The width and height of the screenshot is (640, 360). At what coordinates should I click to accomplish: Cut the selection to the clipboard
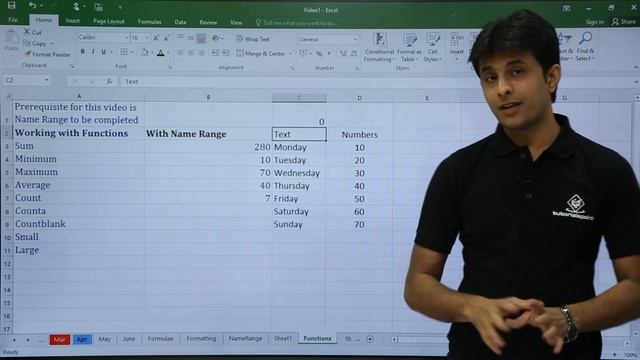click(x=33, y=32)
